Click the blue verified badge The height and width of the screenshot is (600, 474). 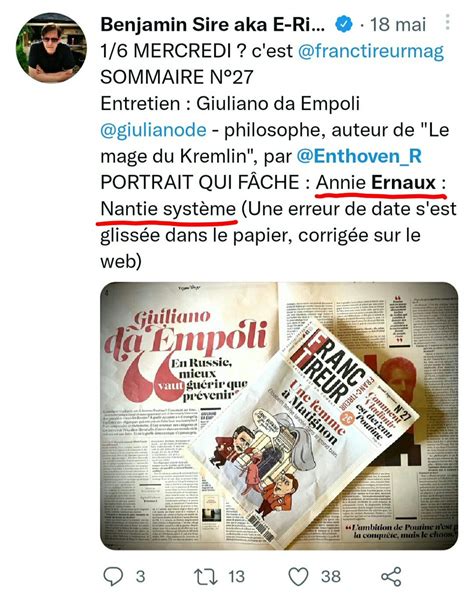[x=344, y=24]
